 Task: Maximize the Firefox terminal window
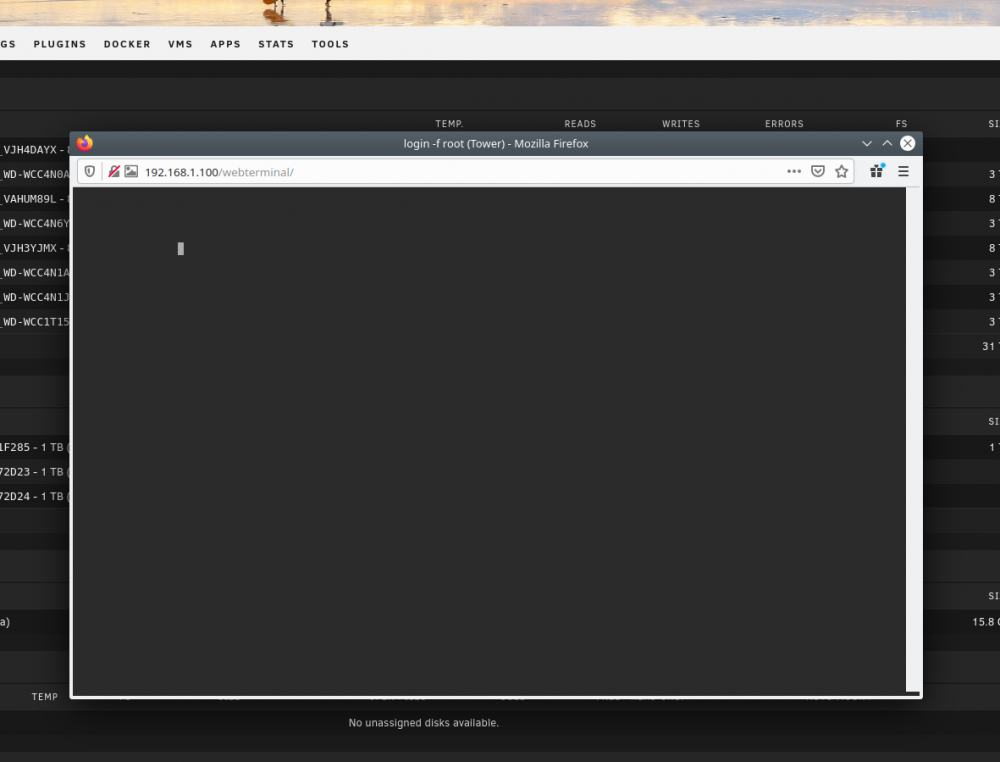pyautogui.click(x=887, y=143)
